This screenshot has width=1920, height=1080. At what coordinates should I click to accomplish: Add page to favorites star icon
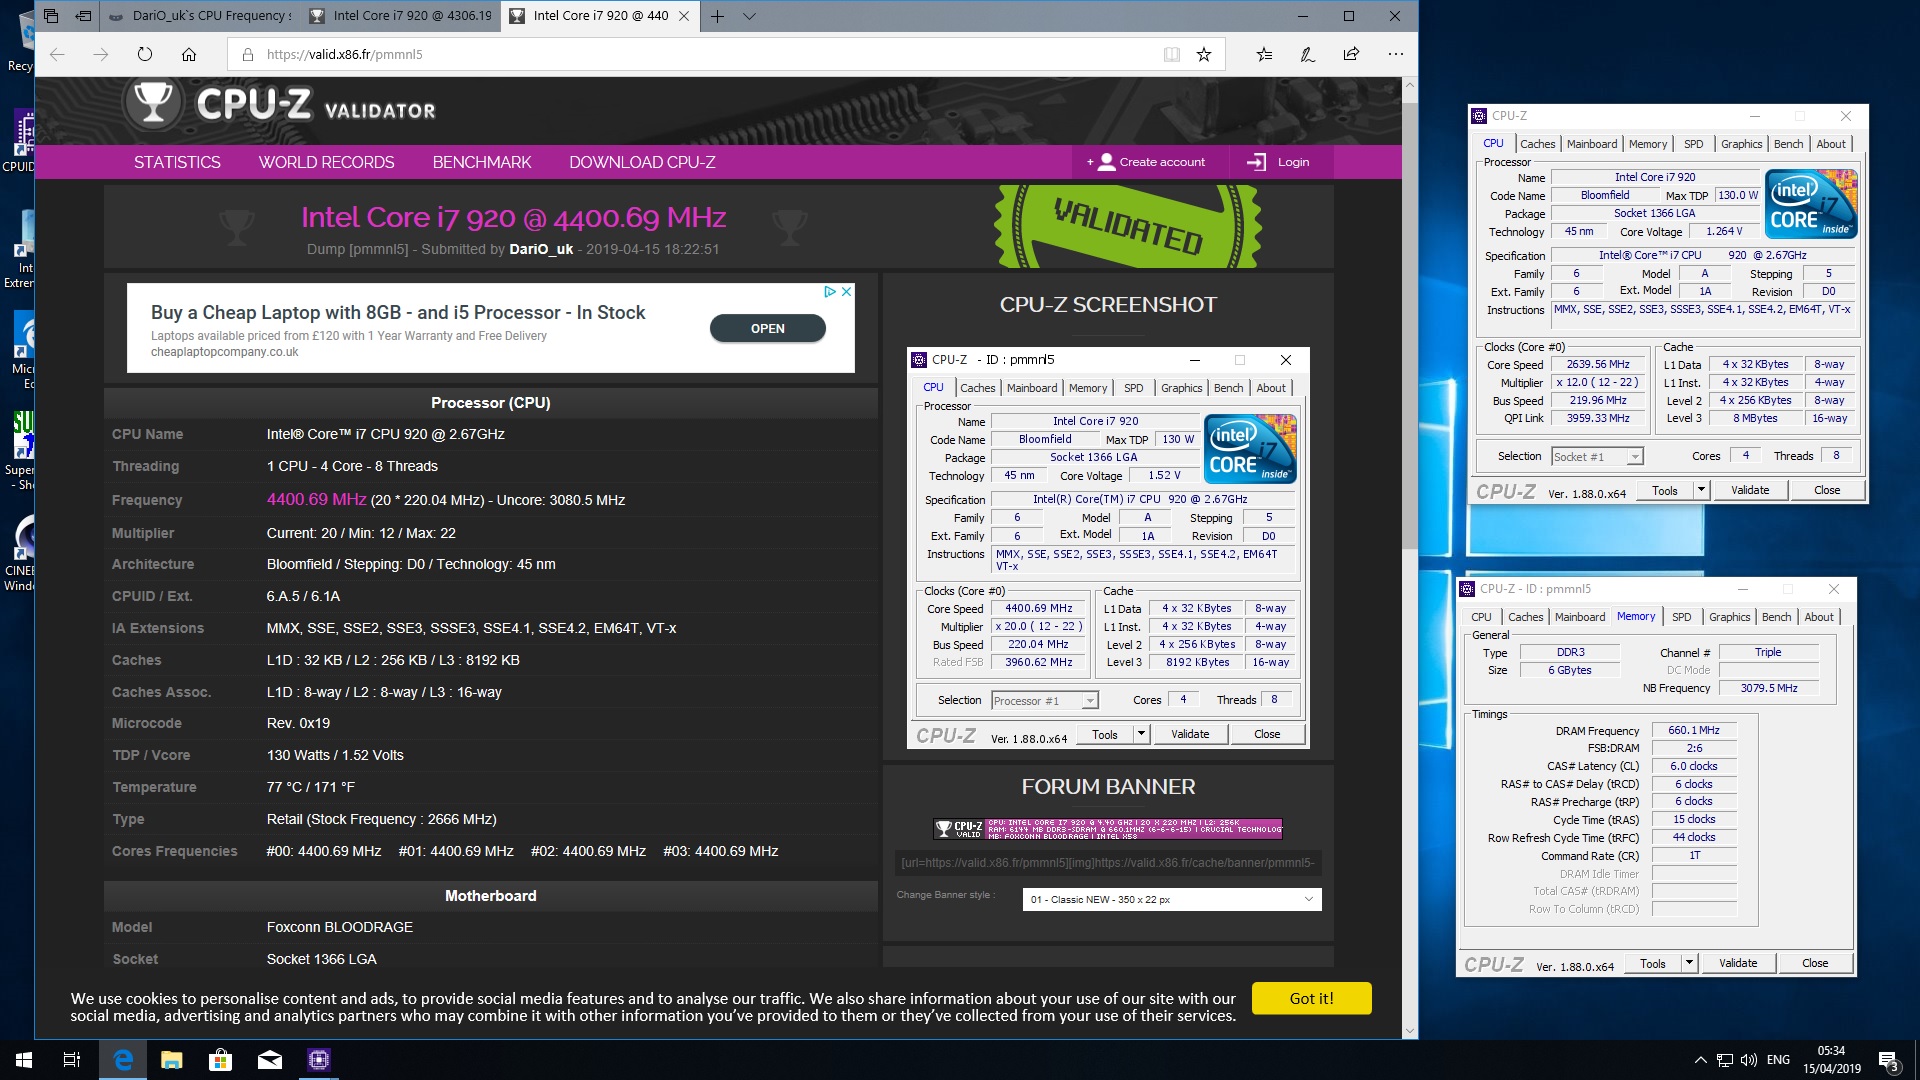point(1204,54)
